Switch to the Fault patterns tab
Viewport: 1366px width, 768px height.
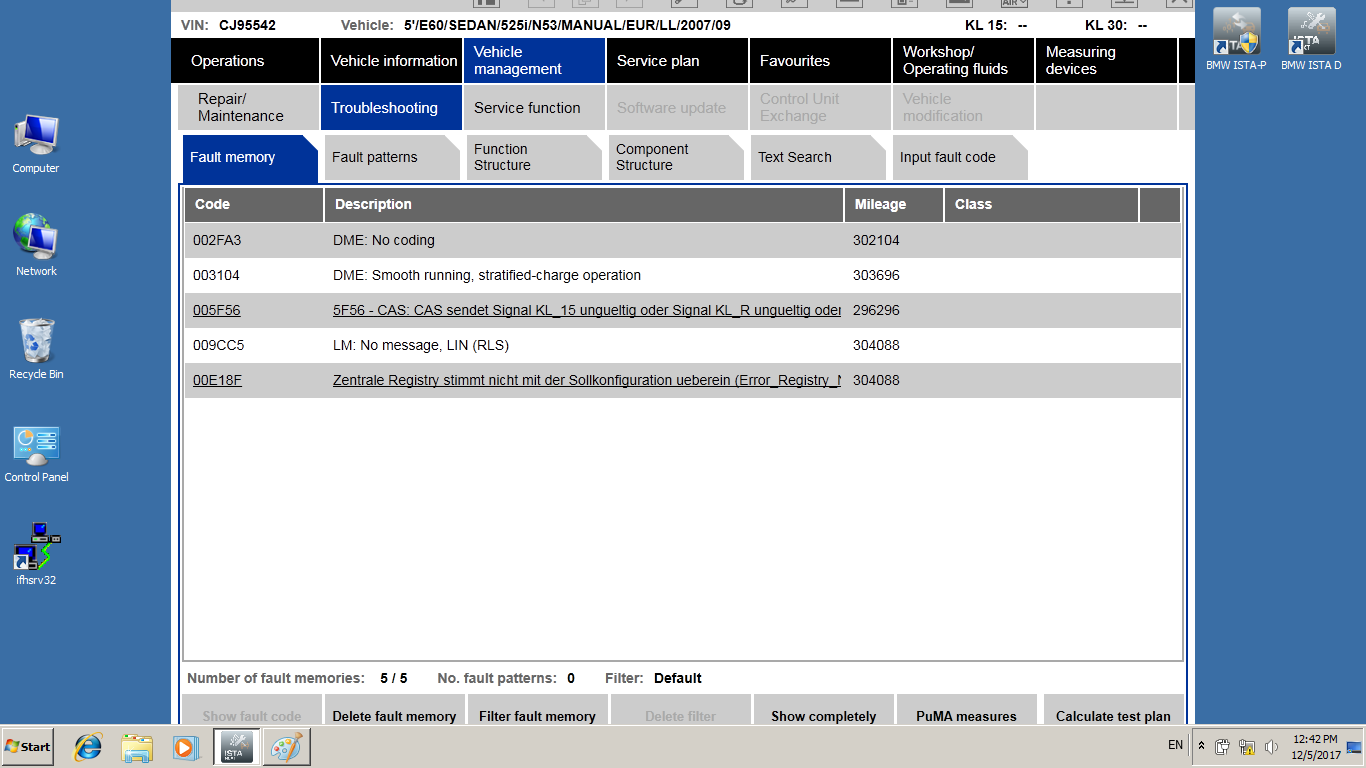pos(375,157)
